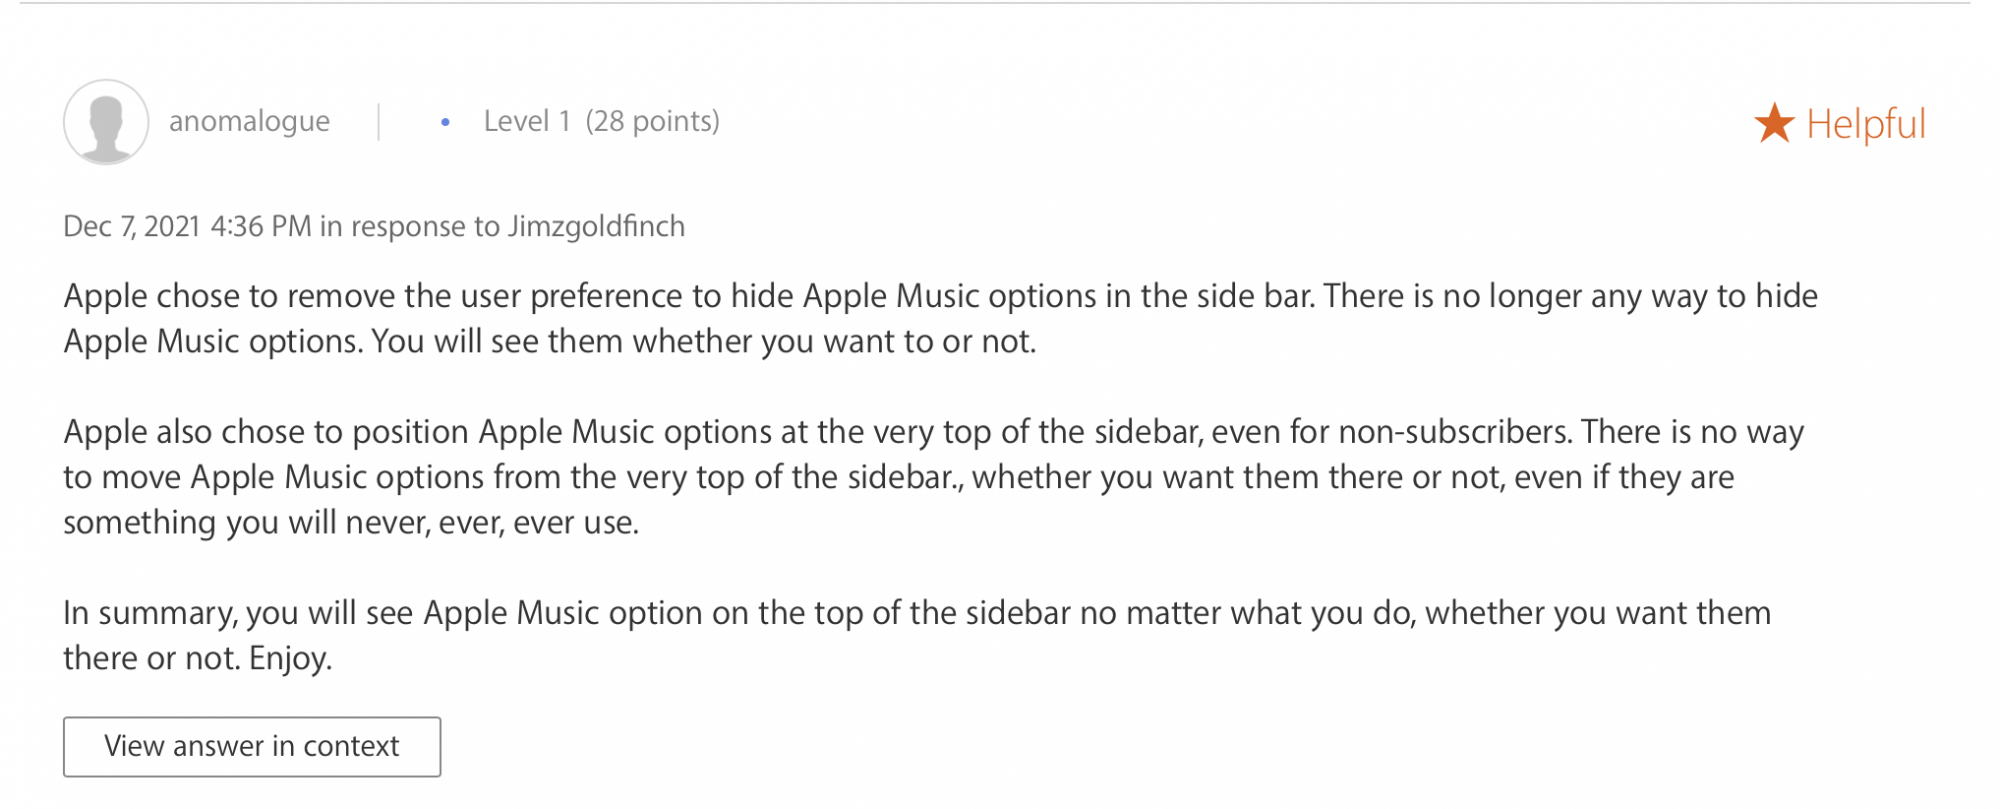Image resolution: width=2000 pixels, height=809 pixels.
Task: Click the orange Helpful label text
Action: pyautogui.click(x=1865, y=124)
